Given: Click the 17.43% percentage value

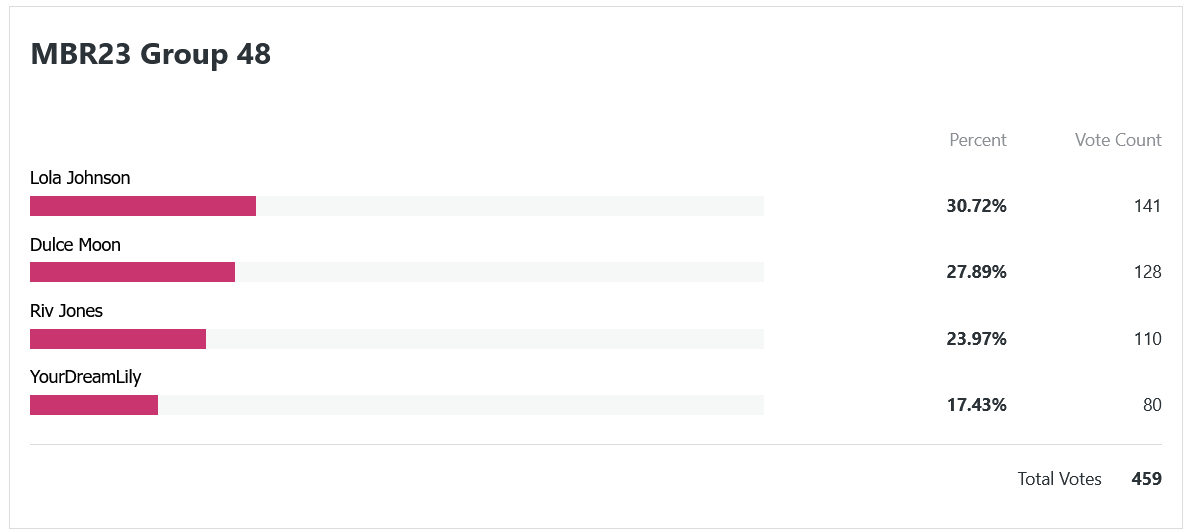Looking at the screenshot, I should tap(976, 405).
